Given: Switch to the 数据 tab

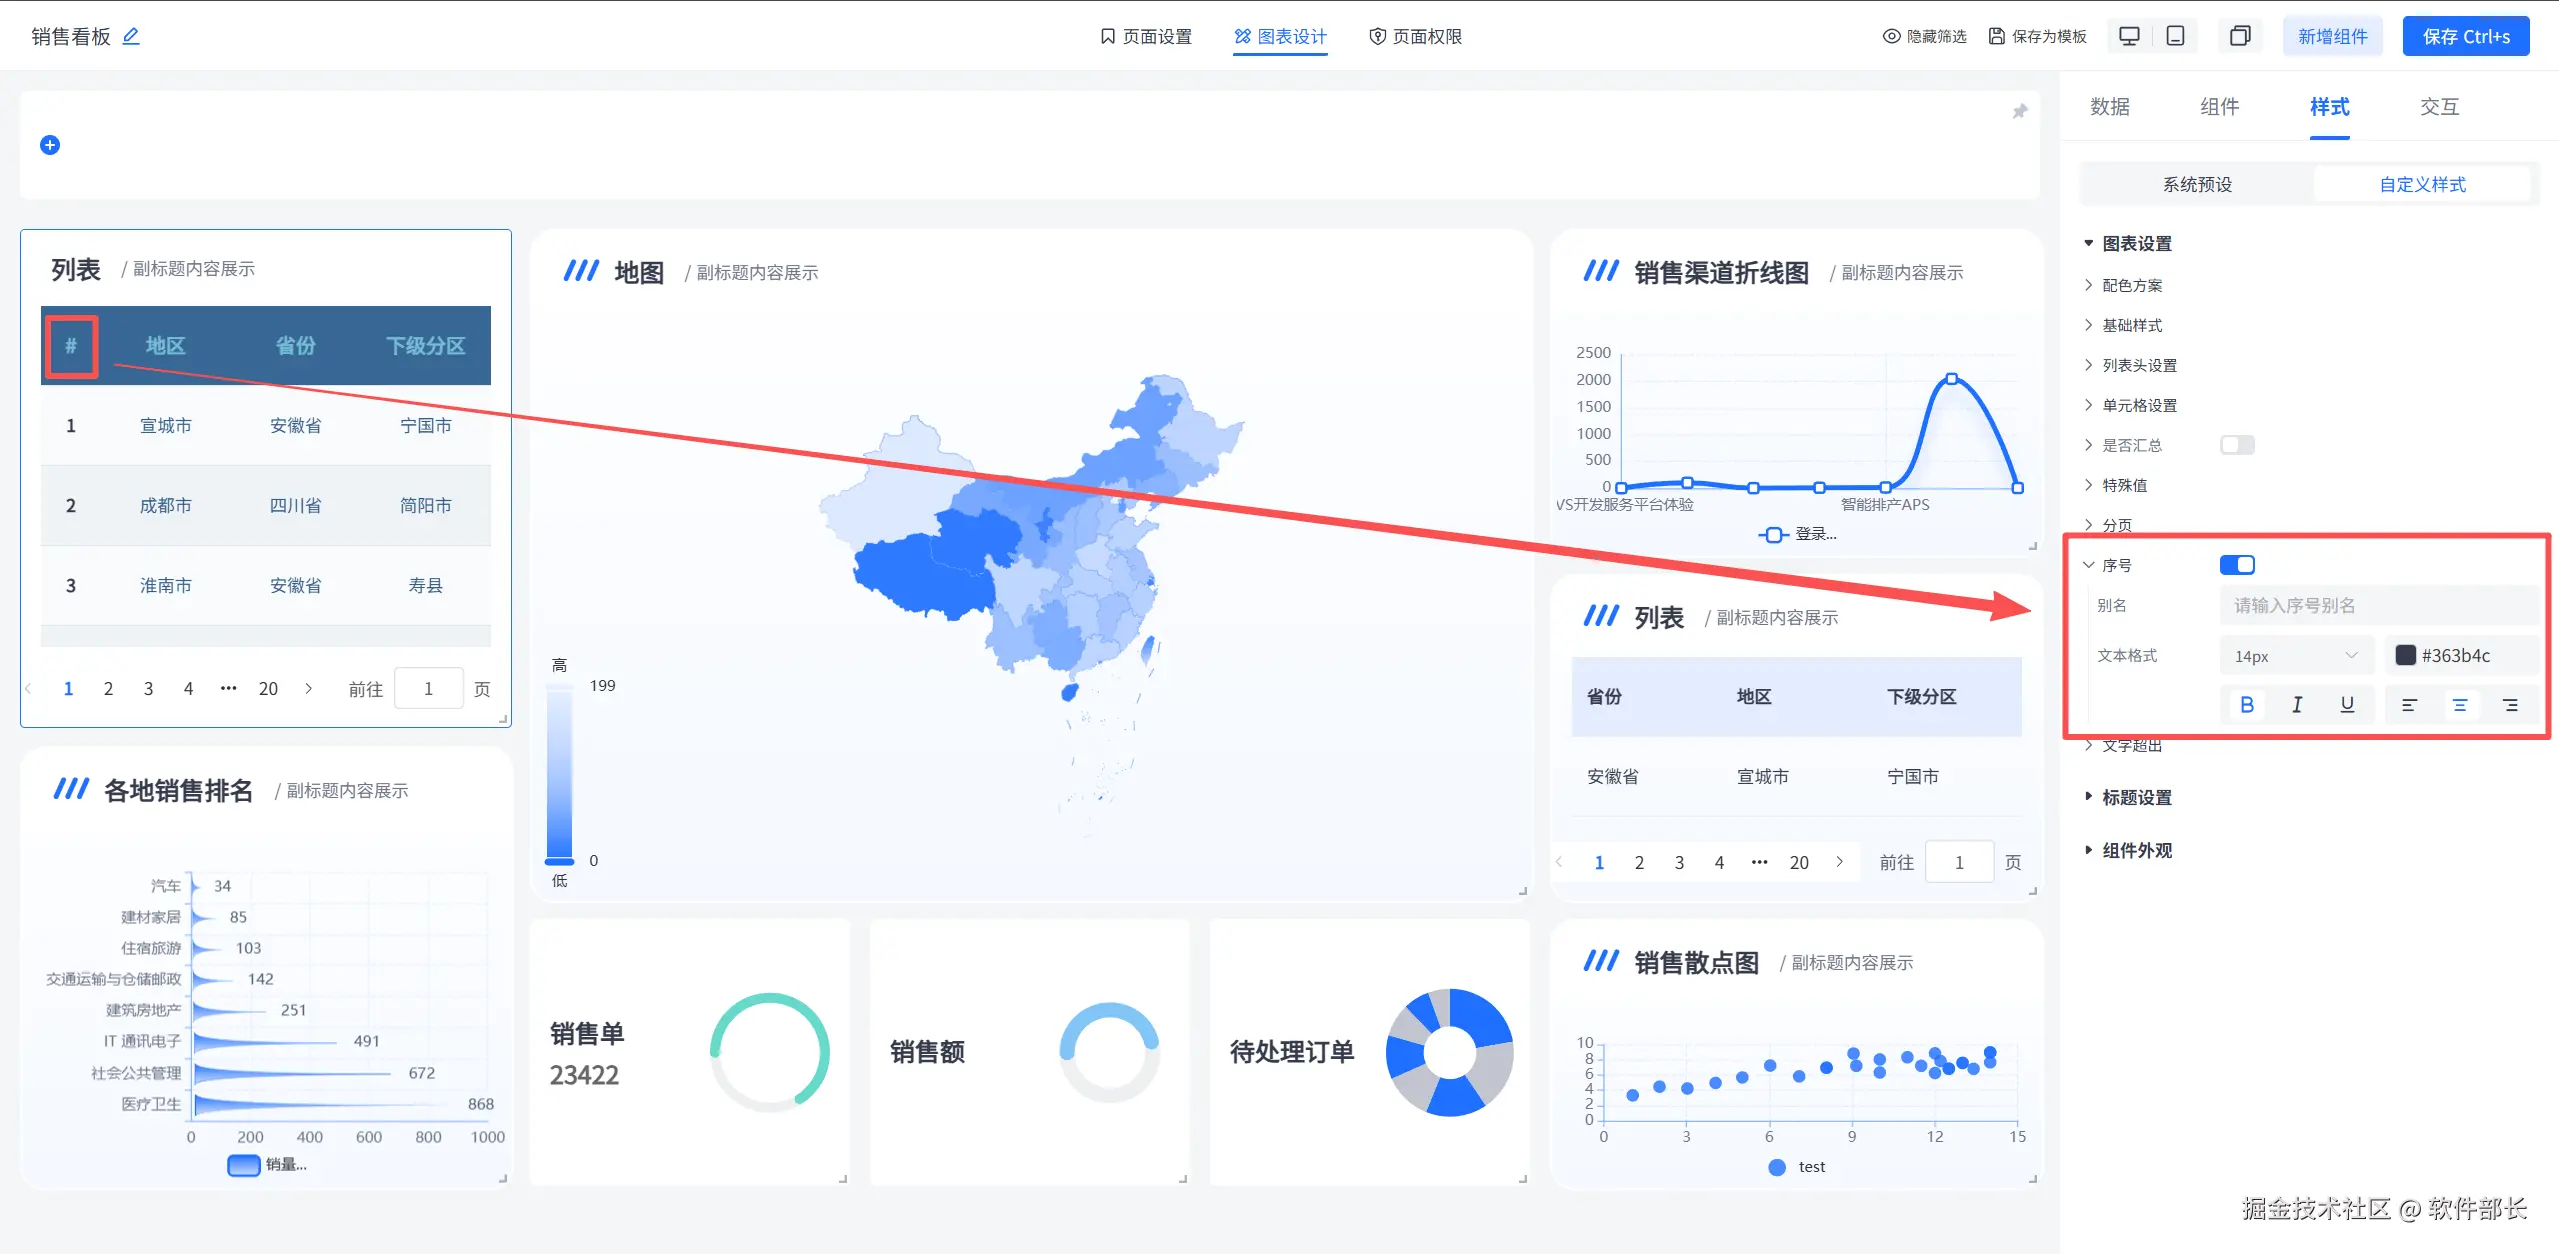Looking at the screenshot, I should click(x=2110, y=107).
